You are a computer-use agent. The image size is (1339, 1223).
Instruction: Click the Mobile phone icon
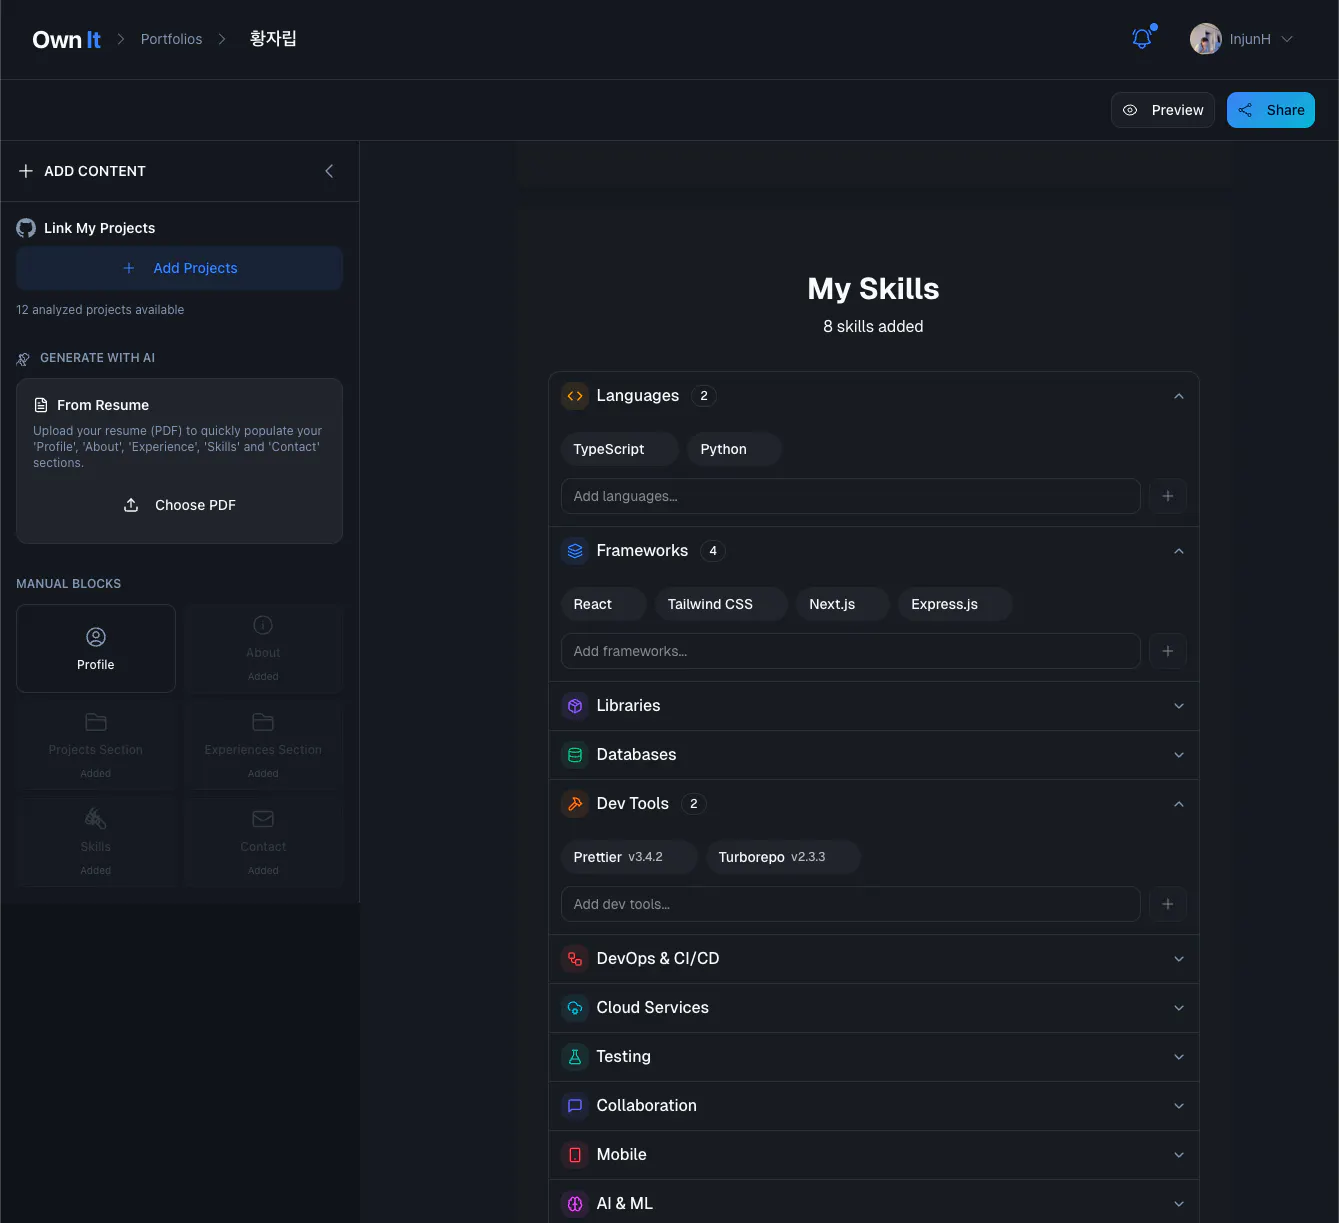[575, 1155]
